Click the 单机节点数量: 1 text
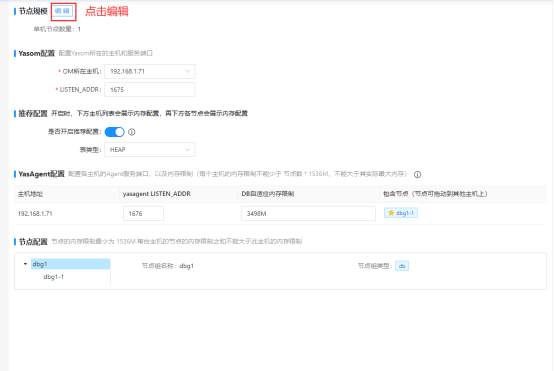554x371 pixels. [x=57, y=29]
